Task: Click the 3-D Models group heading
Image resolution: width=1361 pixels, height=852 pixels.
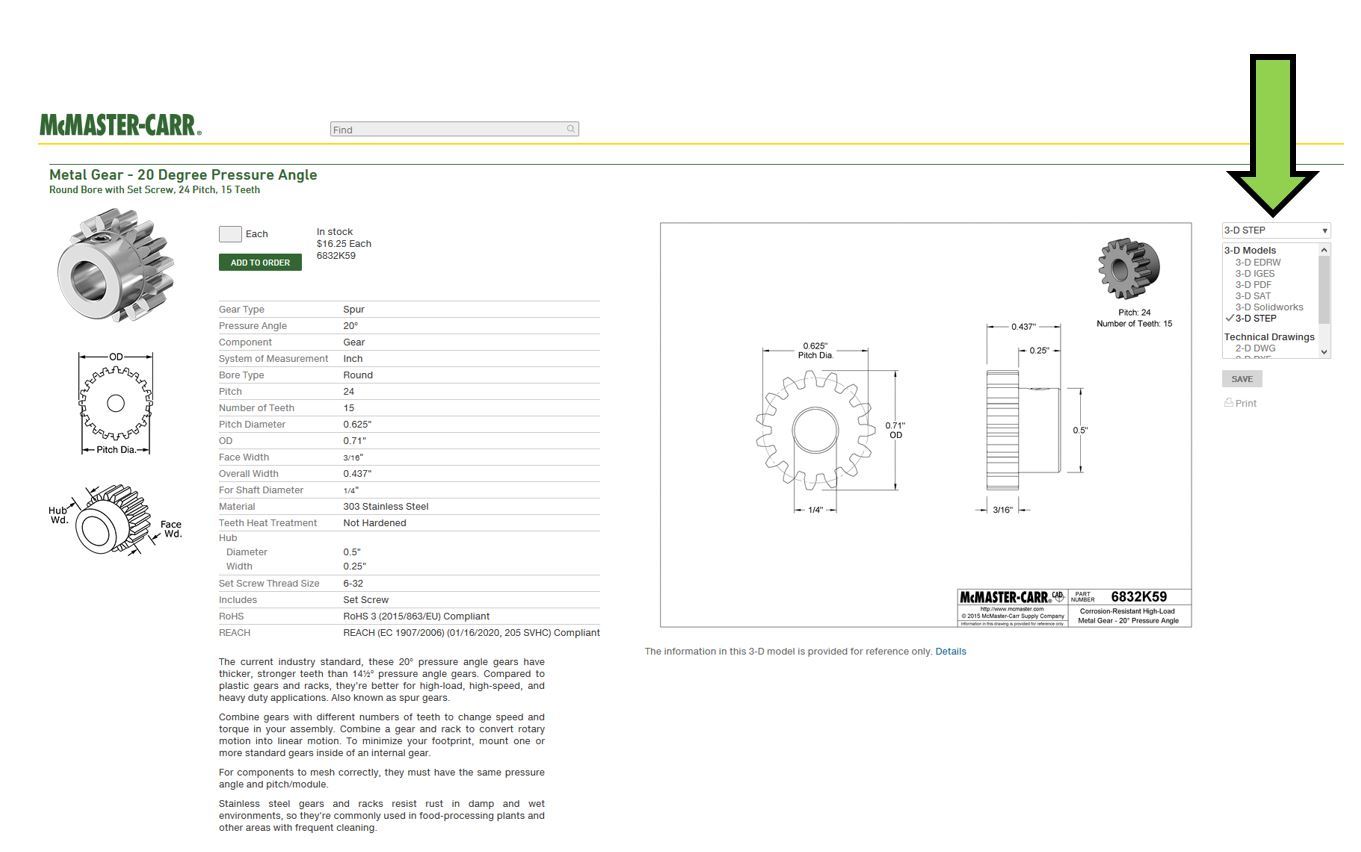Action: click(x=1250, y=250)
